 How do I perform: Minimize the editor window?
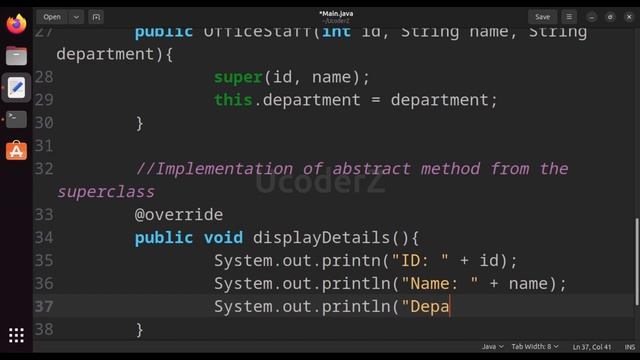(x=591, y=17)
